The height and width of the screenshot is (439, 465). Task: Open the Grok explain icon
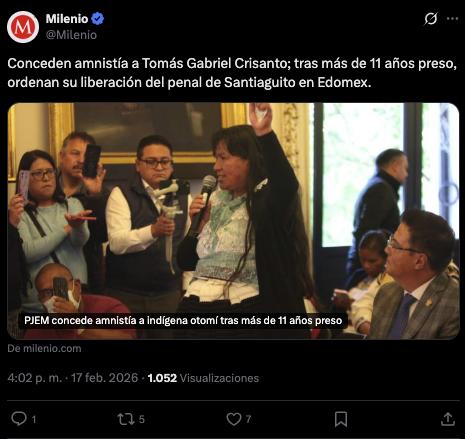tap(430, 19)
